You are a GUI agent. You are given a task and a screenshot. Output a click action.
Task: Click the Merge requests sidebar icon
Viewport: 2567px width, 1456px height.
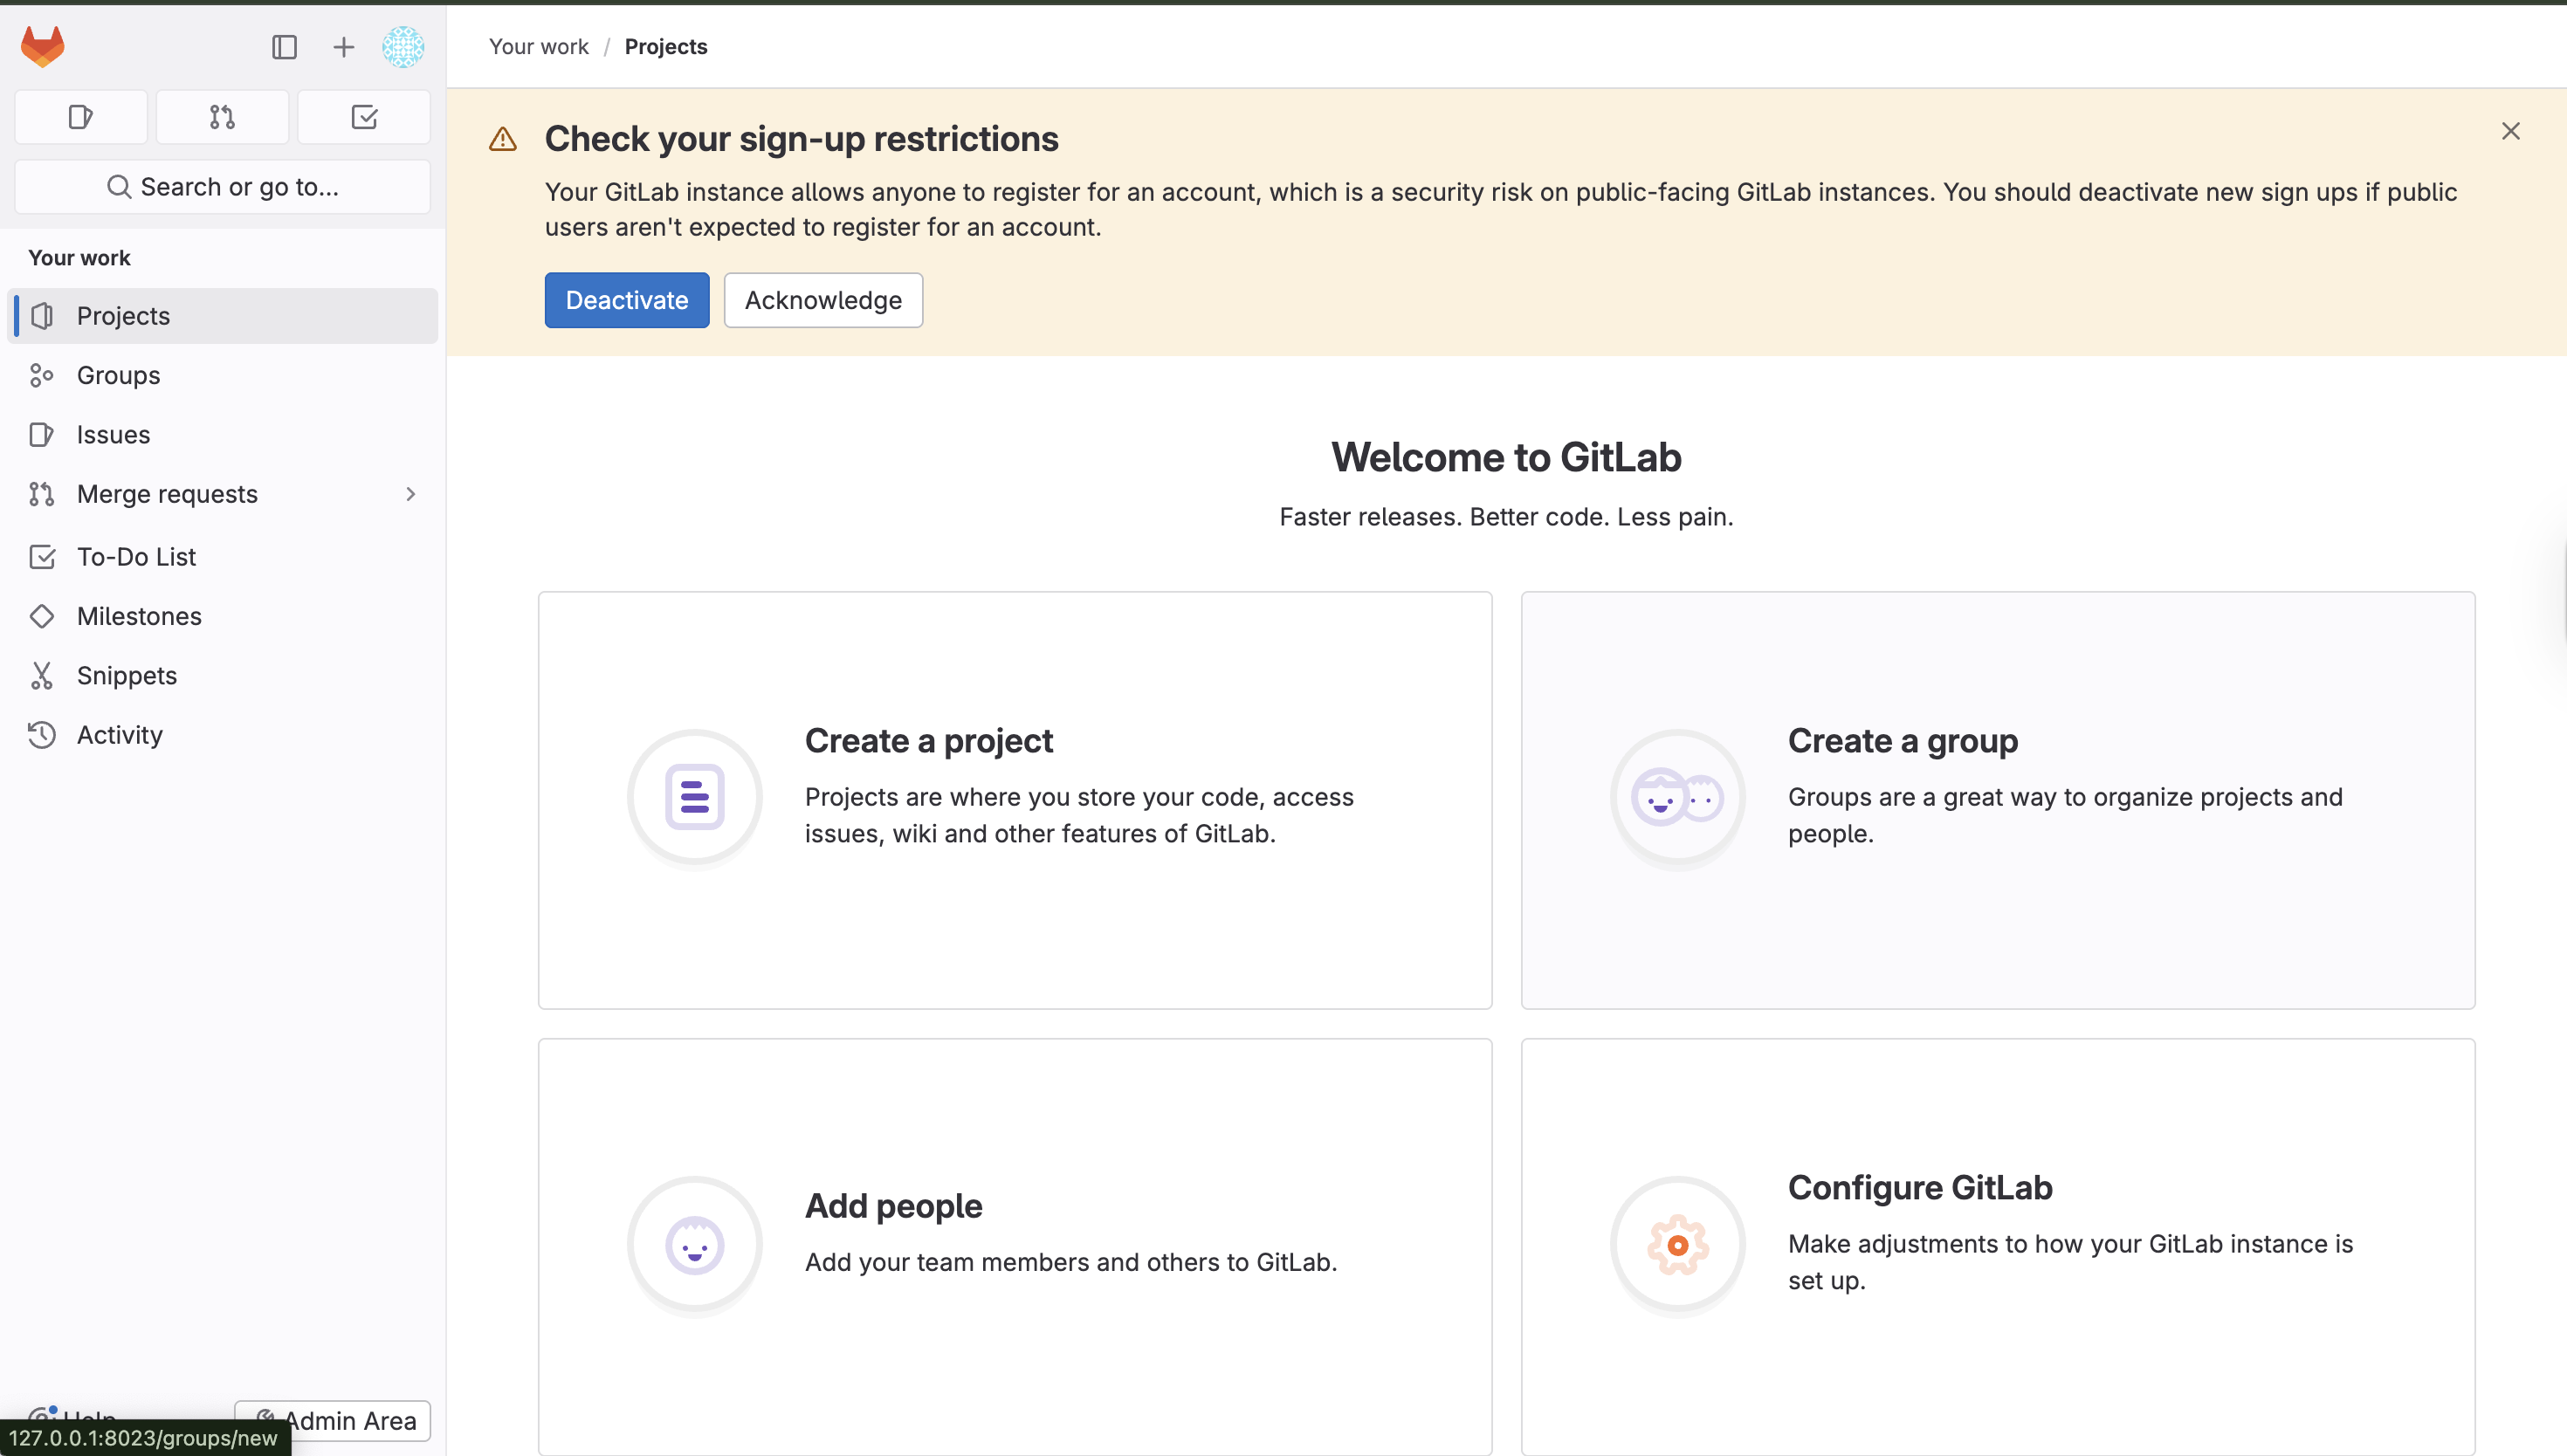point(42,494)
